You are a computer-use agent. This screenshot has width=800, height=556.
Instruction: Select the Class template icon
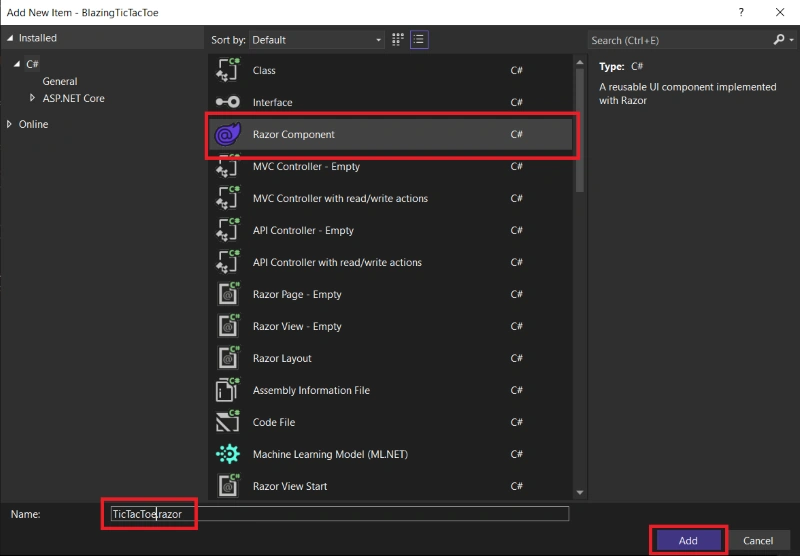tap(228, 70)
